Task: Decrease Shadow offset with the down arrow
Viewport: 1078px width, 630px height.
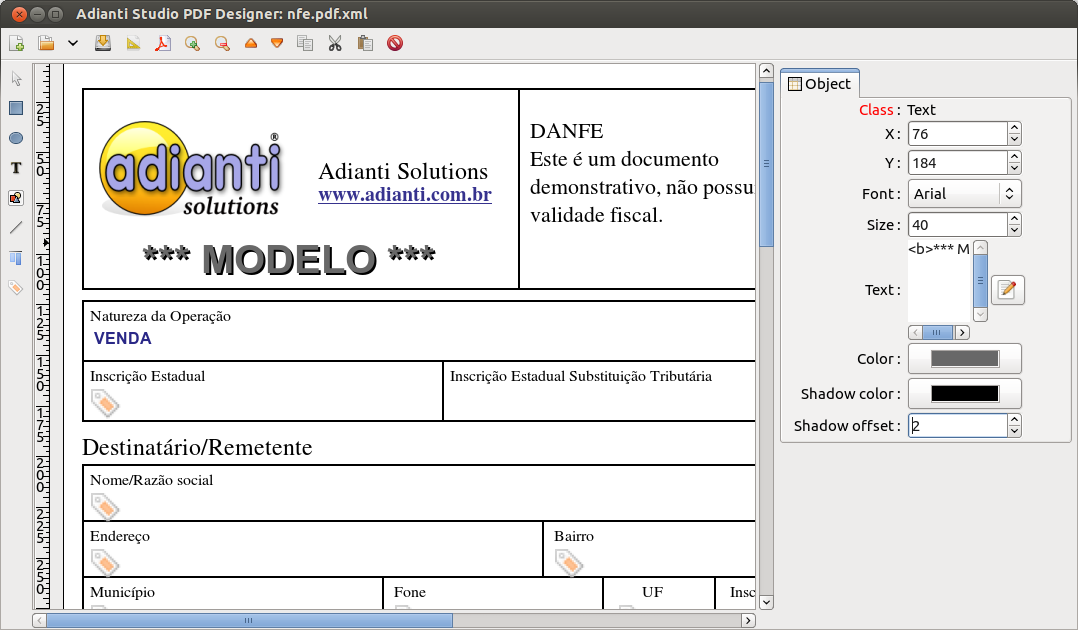Action: pyautogui.click(x=1014, y=431)
